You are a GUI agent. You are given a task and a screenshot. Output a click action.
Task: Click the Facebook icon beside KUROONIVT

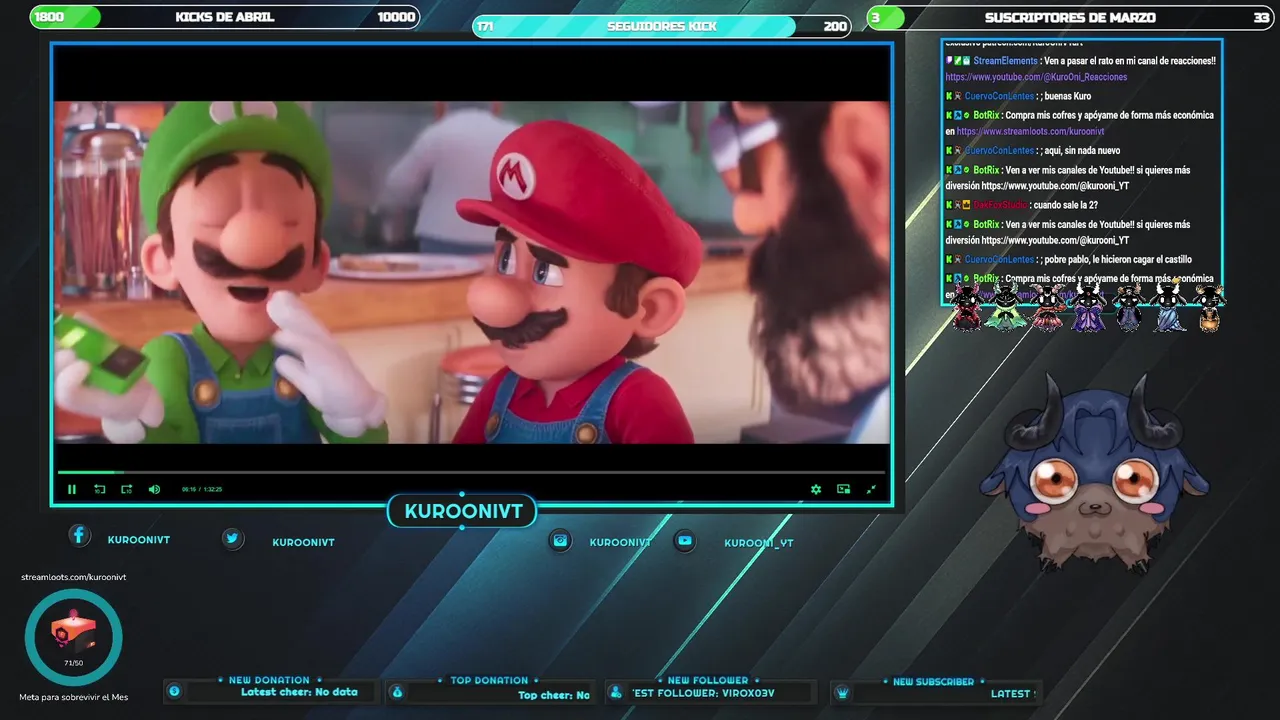tap(79, 535)
